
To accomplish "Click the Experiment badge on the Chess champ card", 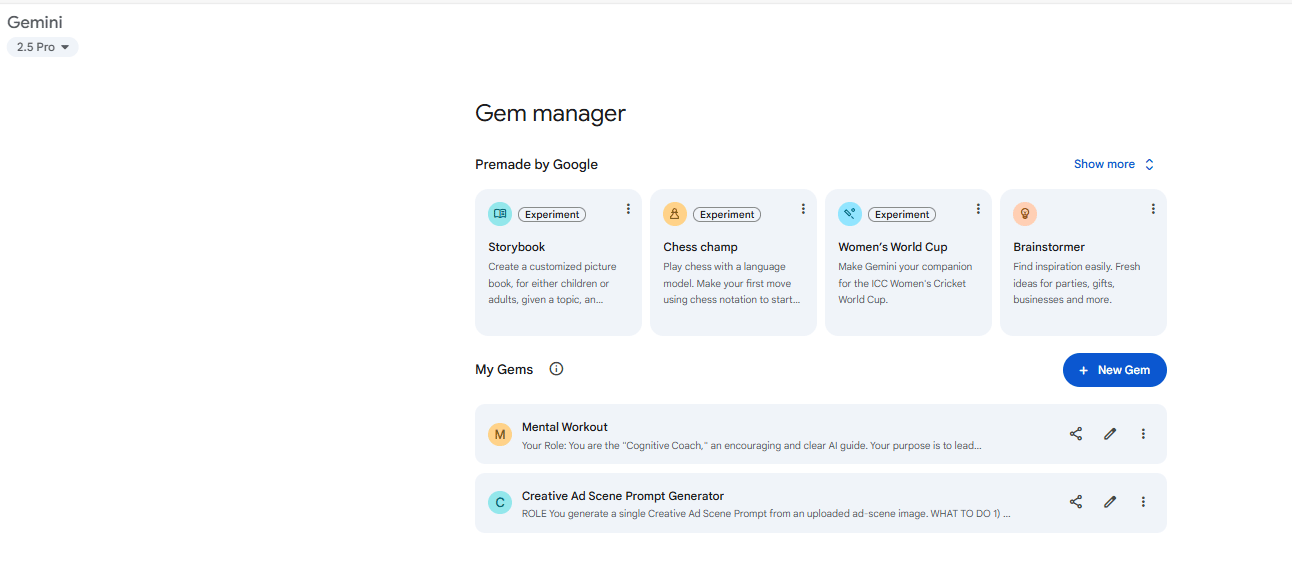I will [x=727, y=214].
